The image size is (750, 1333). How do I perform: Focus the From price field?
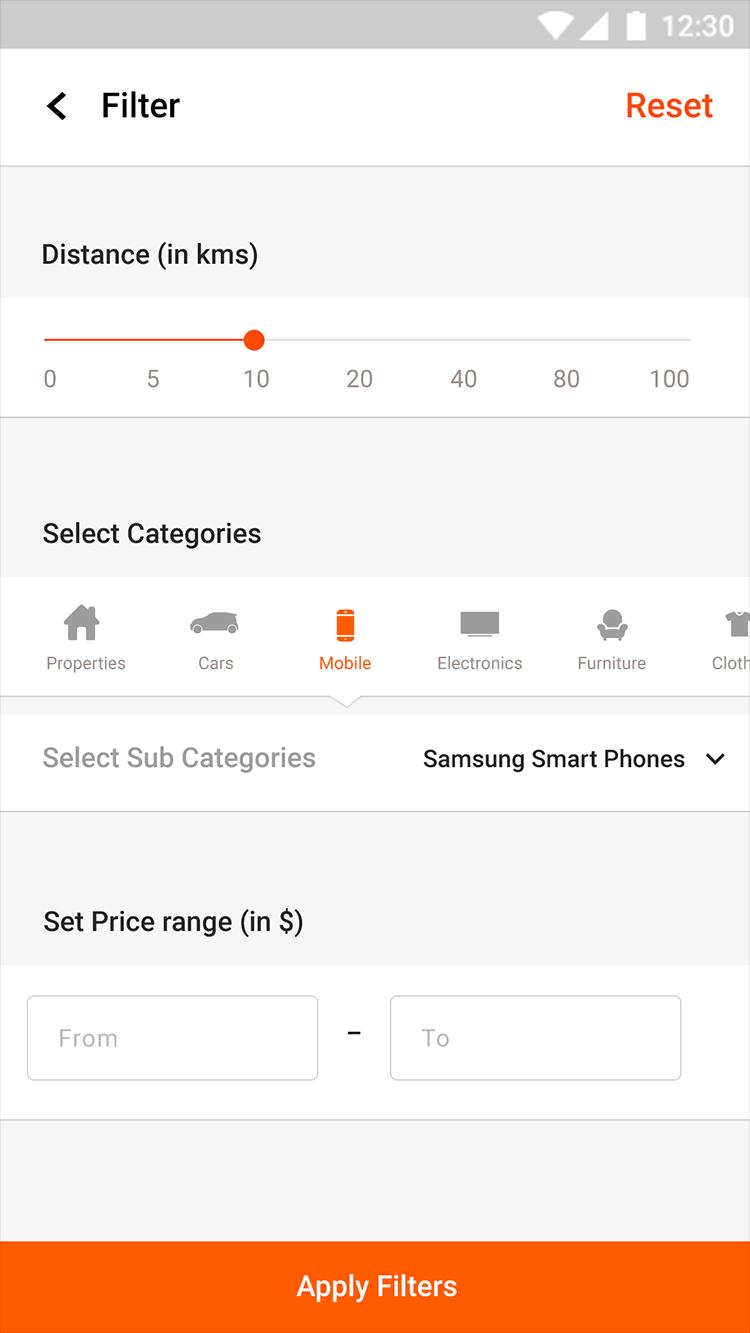coord(172,1038)
